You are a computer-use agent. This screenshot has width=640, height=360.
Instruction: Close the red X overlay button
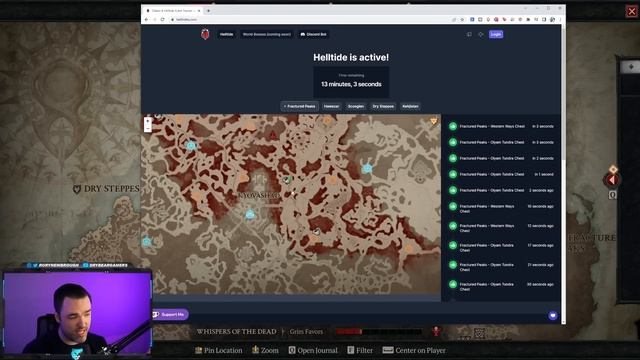pos(631,11)
